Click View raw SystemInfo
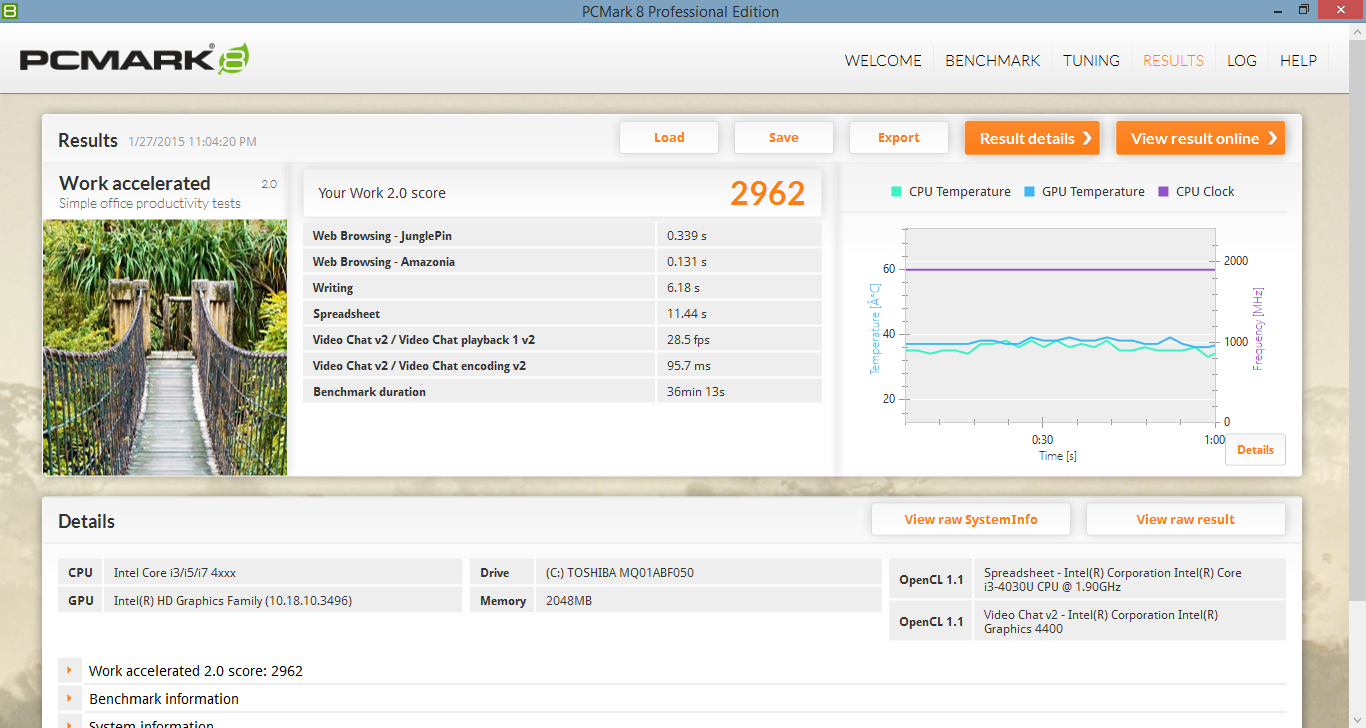This screenshot has width=1366, height=728. pyautogui.click(x=971, y=519)
